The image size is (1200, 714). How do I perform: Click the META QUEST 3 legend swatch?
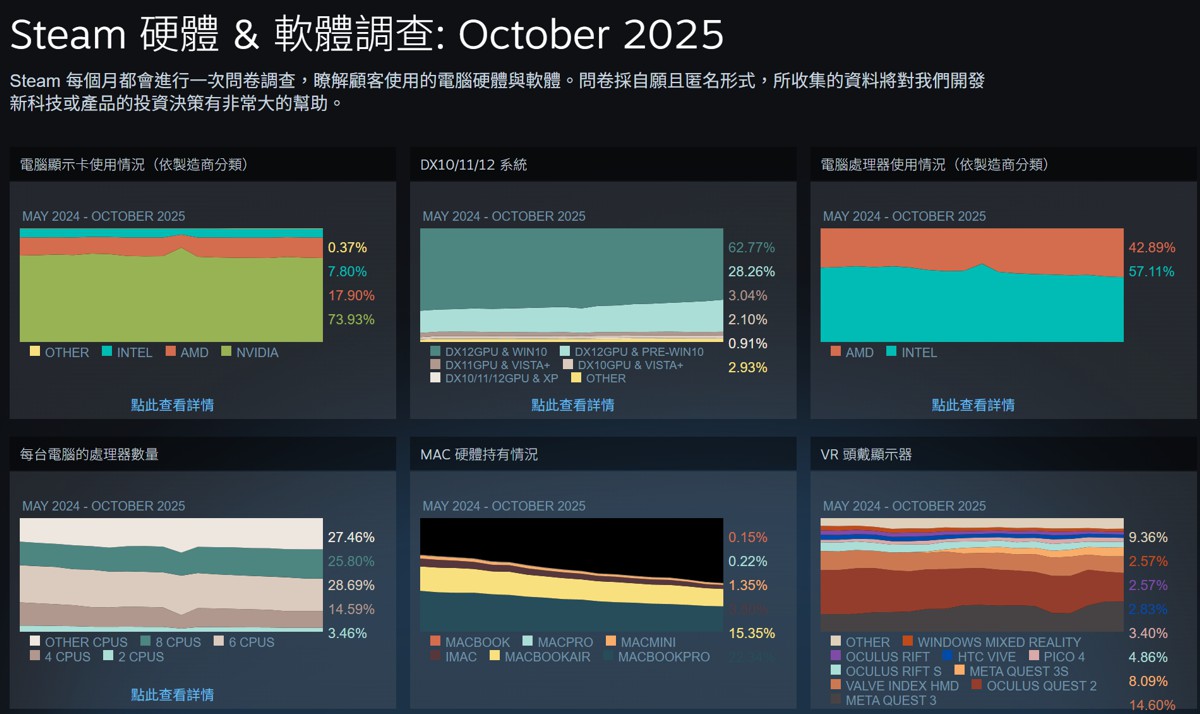(x=836, y=699)
